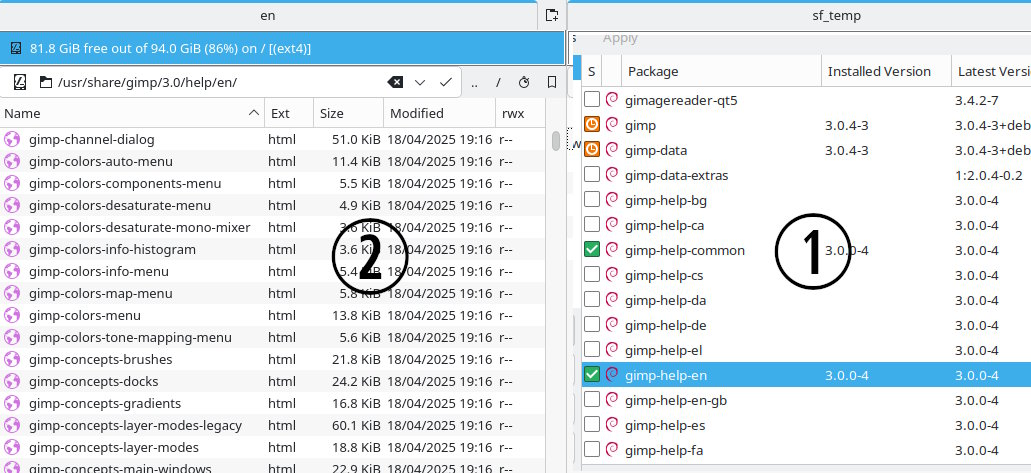The width and height of the screenshot is (1031, 473).
Task: Click the disk icon in the free-space bar
Action: tap(16, 49)
